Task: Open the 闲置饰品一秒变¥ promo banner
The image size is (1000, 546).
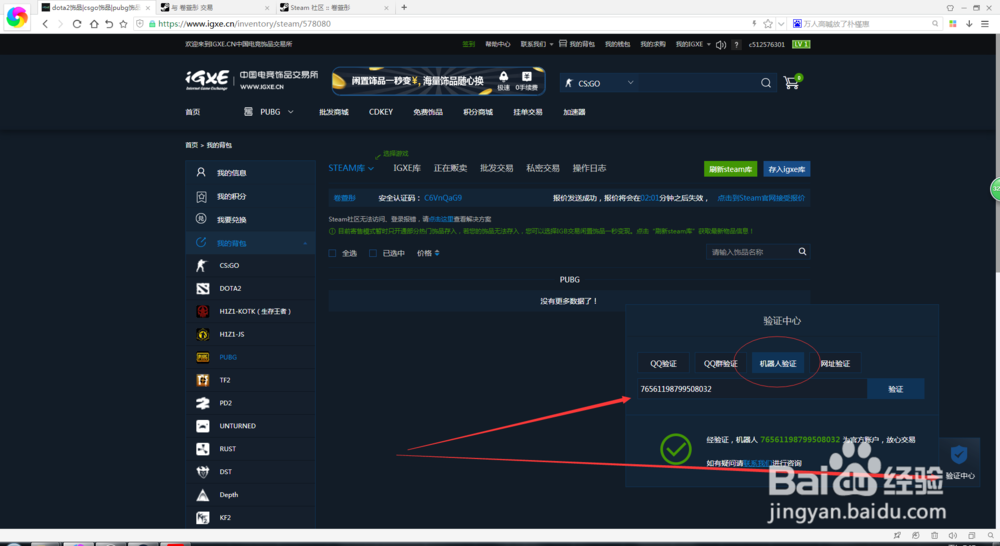Action: pos(439,81)
